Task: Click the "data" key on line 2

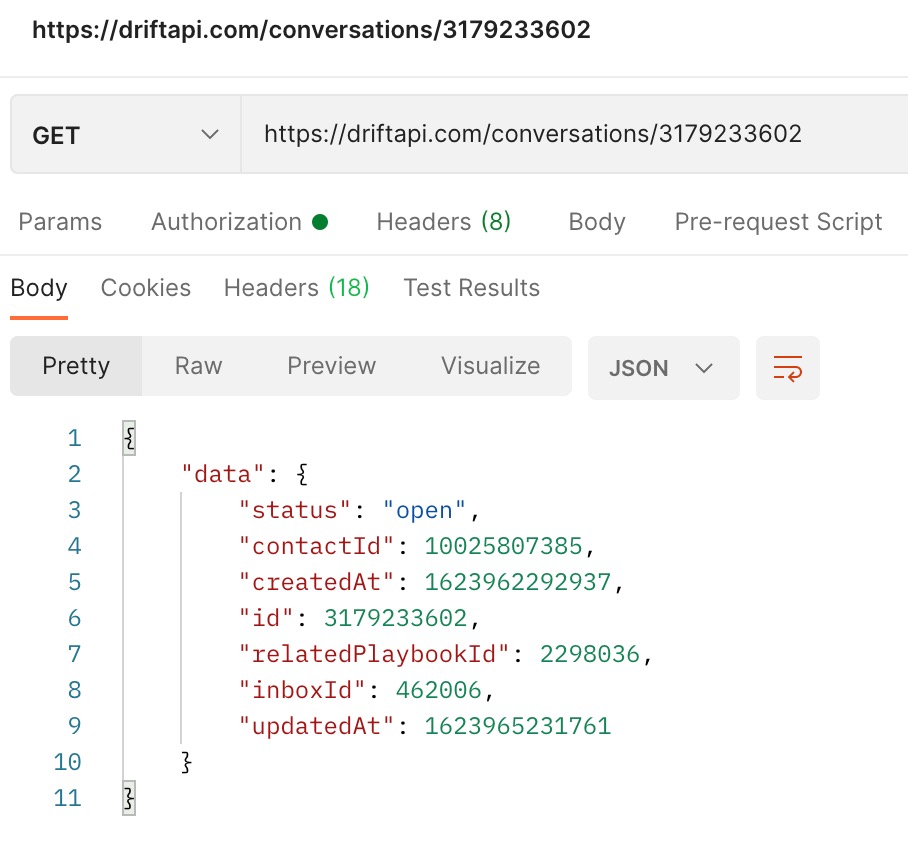Action: pyautogui.click(x=223, y=475)
